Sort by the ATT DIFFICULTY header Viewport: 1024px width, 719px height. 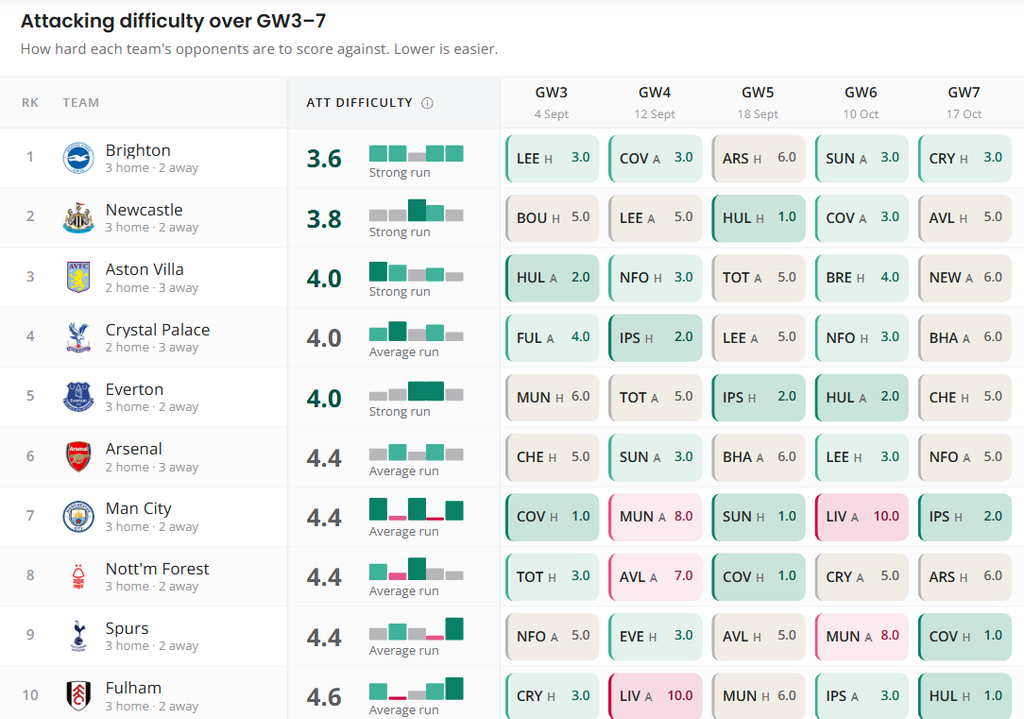click(x=360, y=103)
